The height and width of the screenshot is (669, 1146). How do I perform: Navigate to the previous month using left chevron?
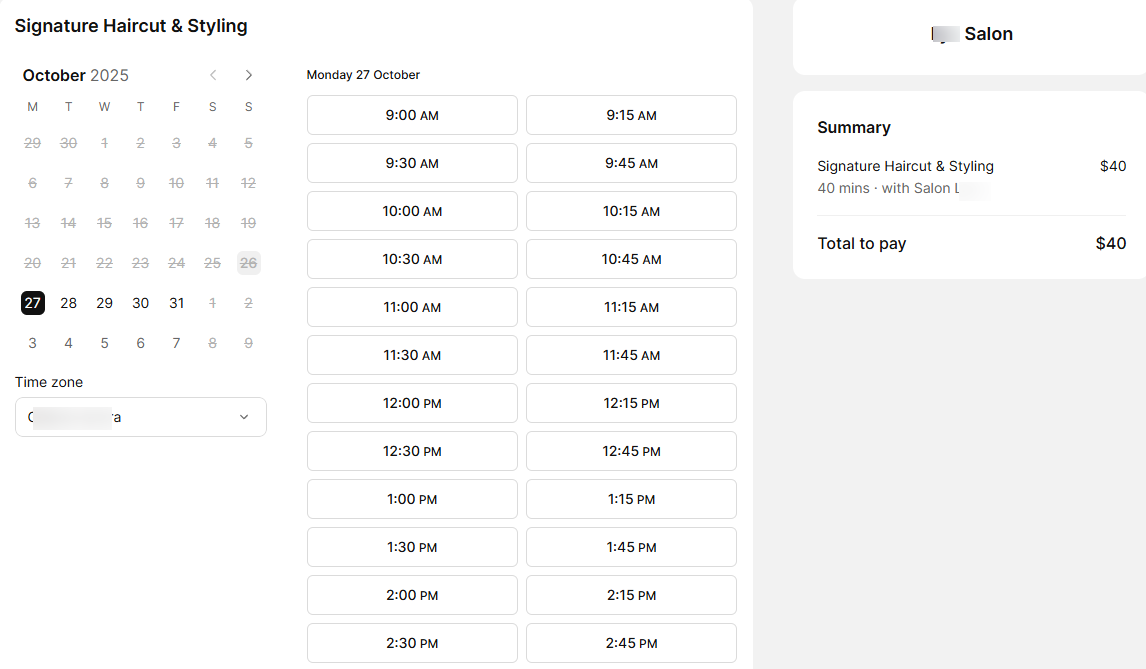coord(213,74)
